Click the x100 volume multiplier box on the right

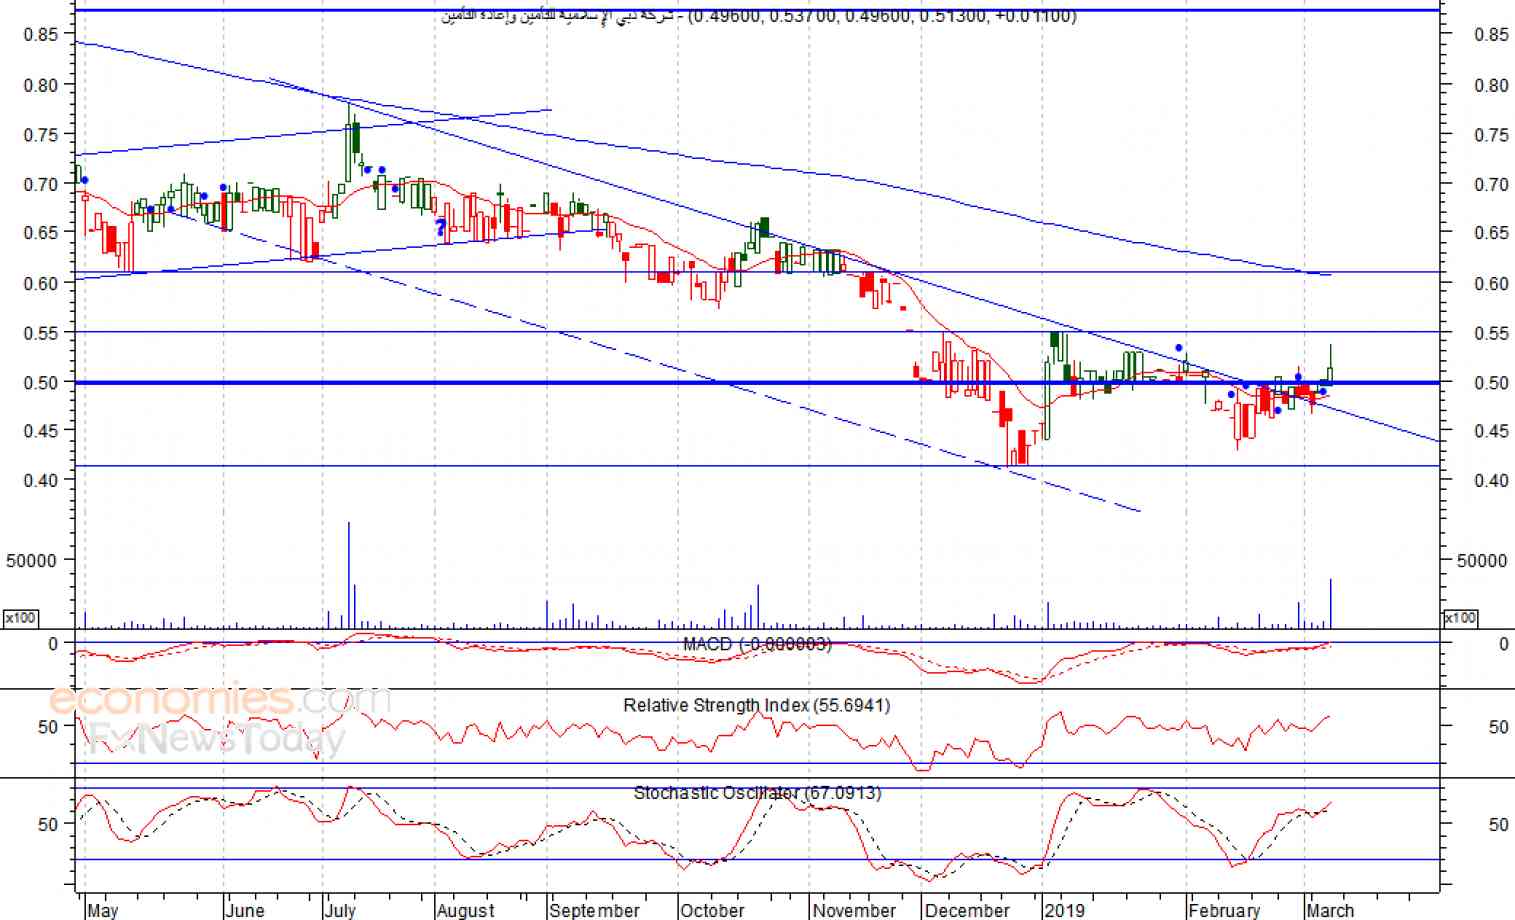tap(1461, 618)
